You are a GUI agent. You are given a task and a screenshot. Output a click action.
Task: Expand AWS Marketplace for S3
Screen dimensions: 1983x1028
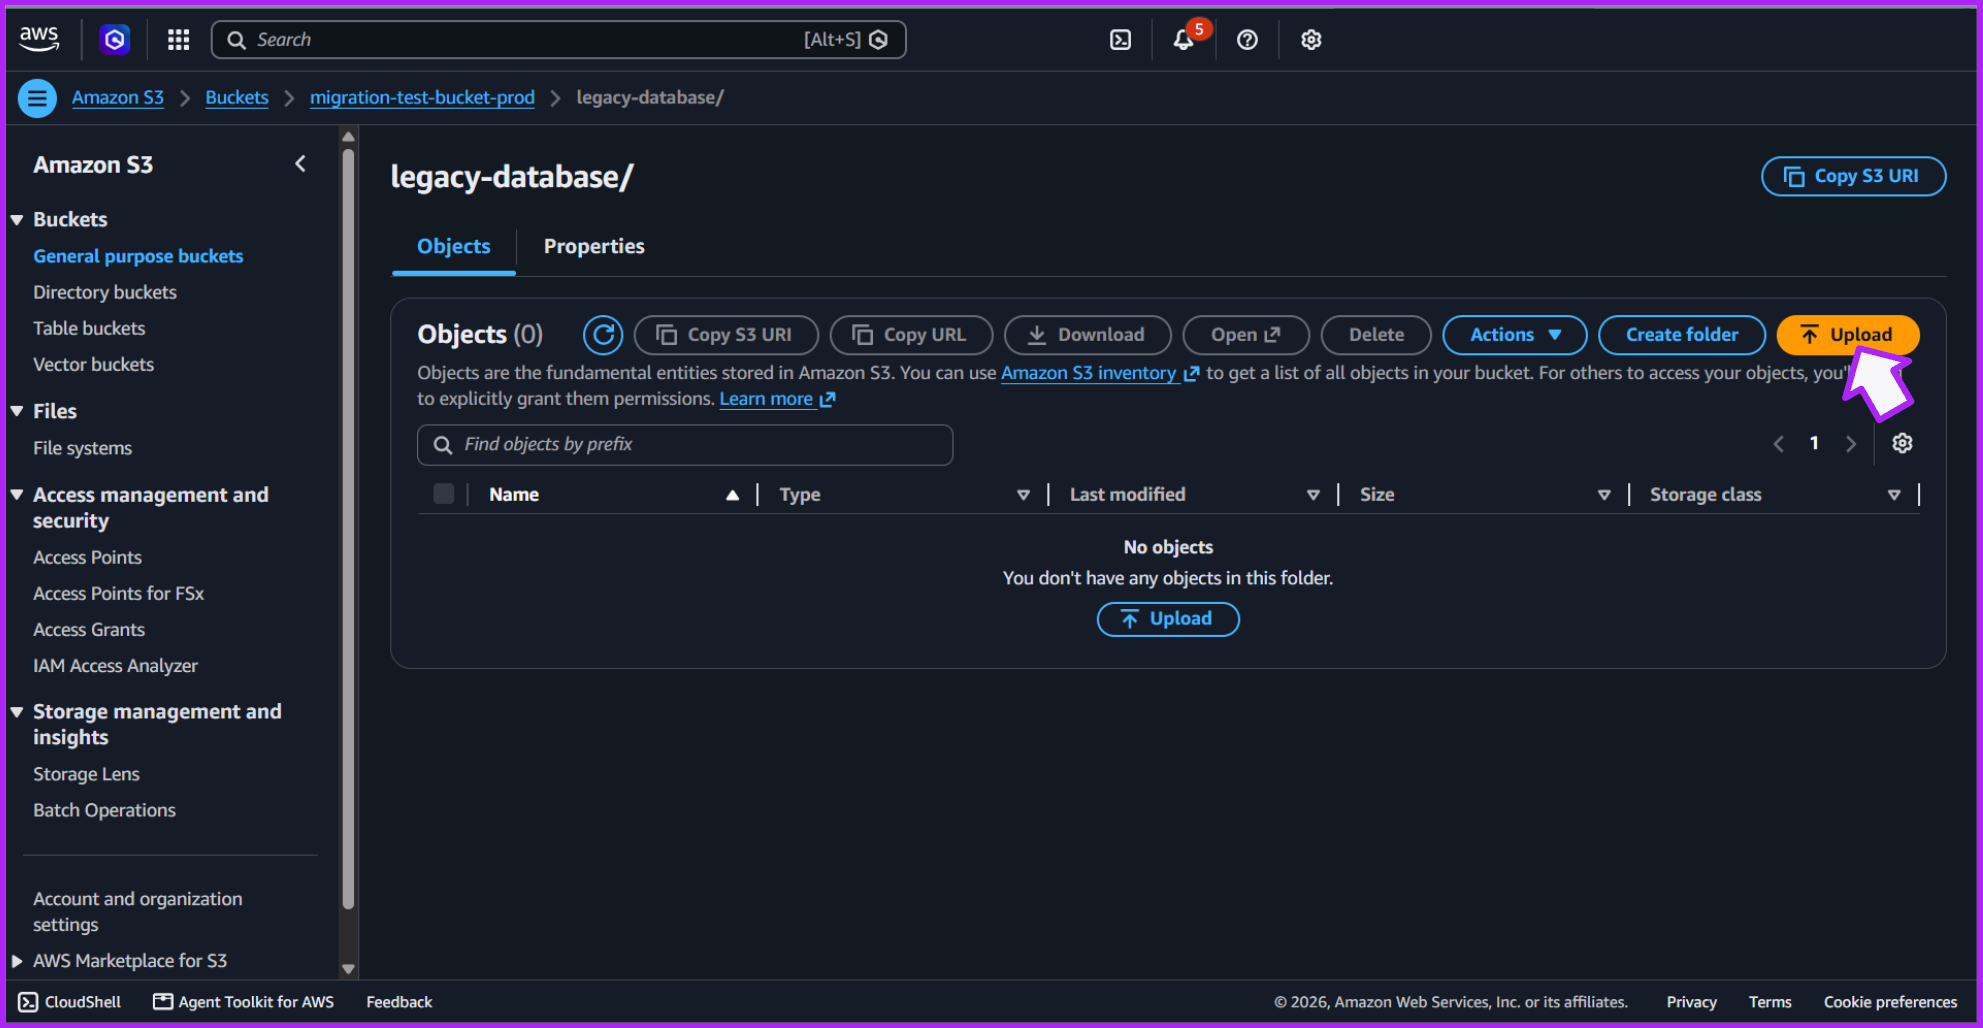pyautogui.click(x=17, y=961)
